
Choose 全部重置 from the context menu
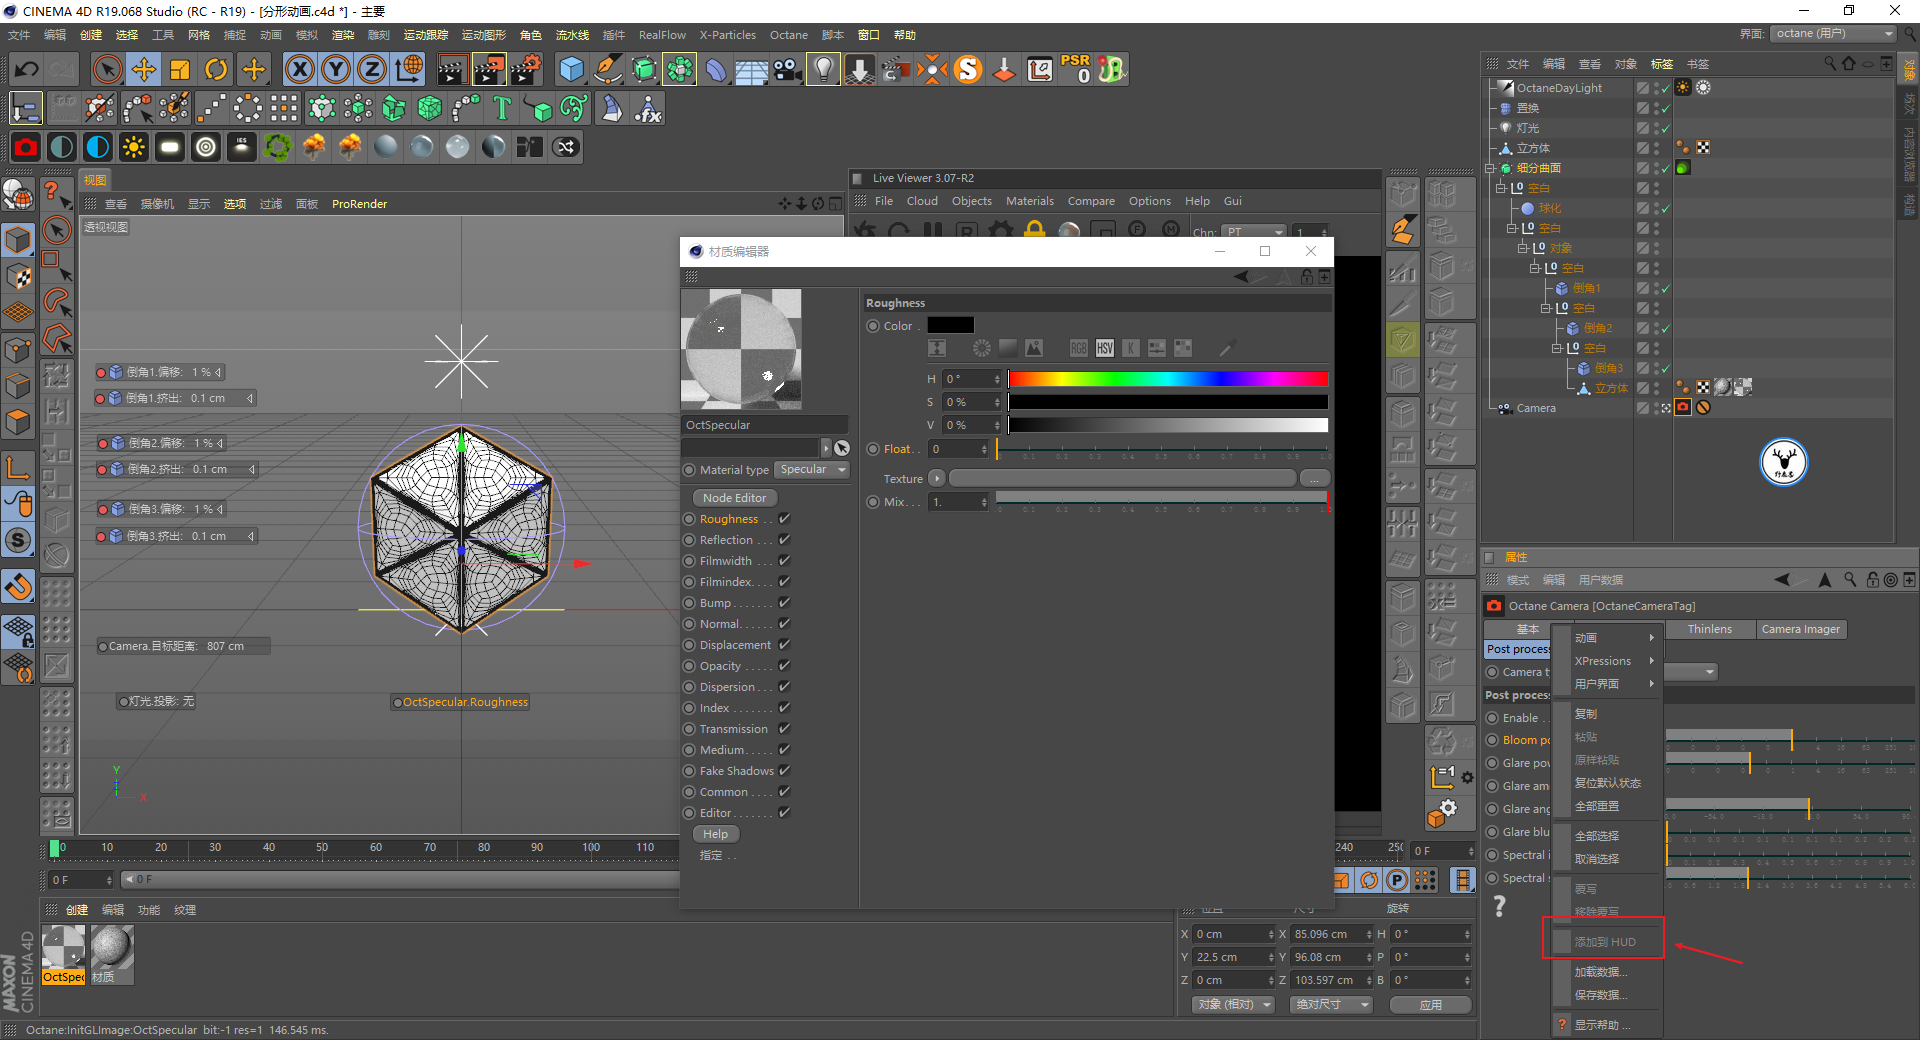click(1609, 806)
